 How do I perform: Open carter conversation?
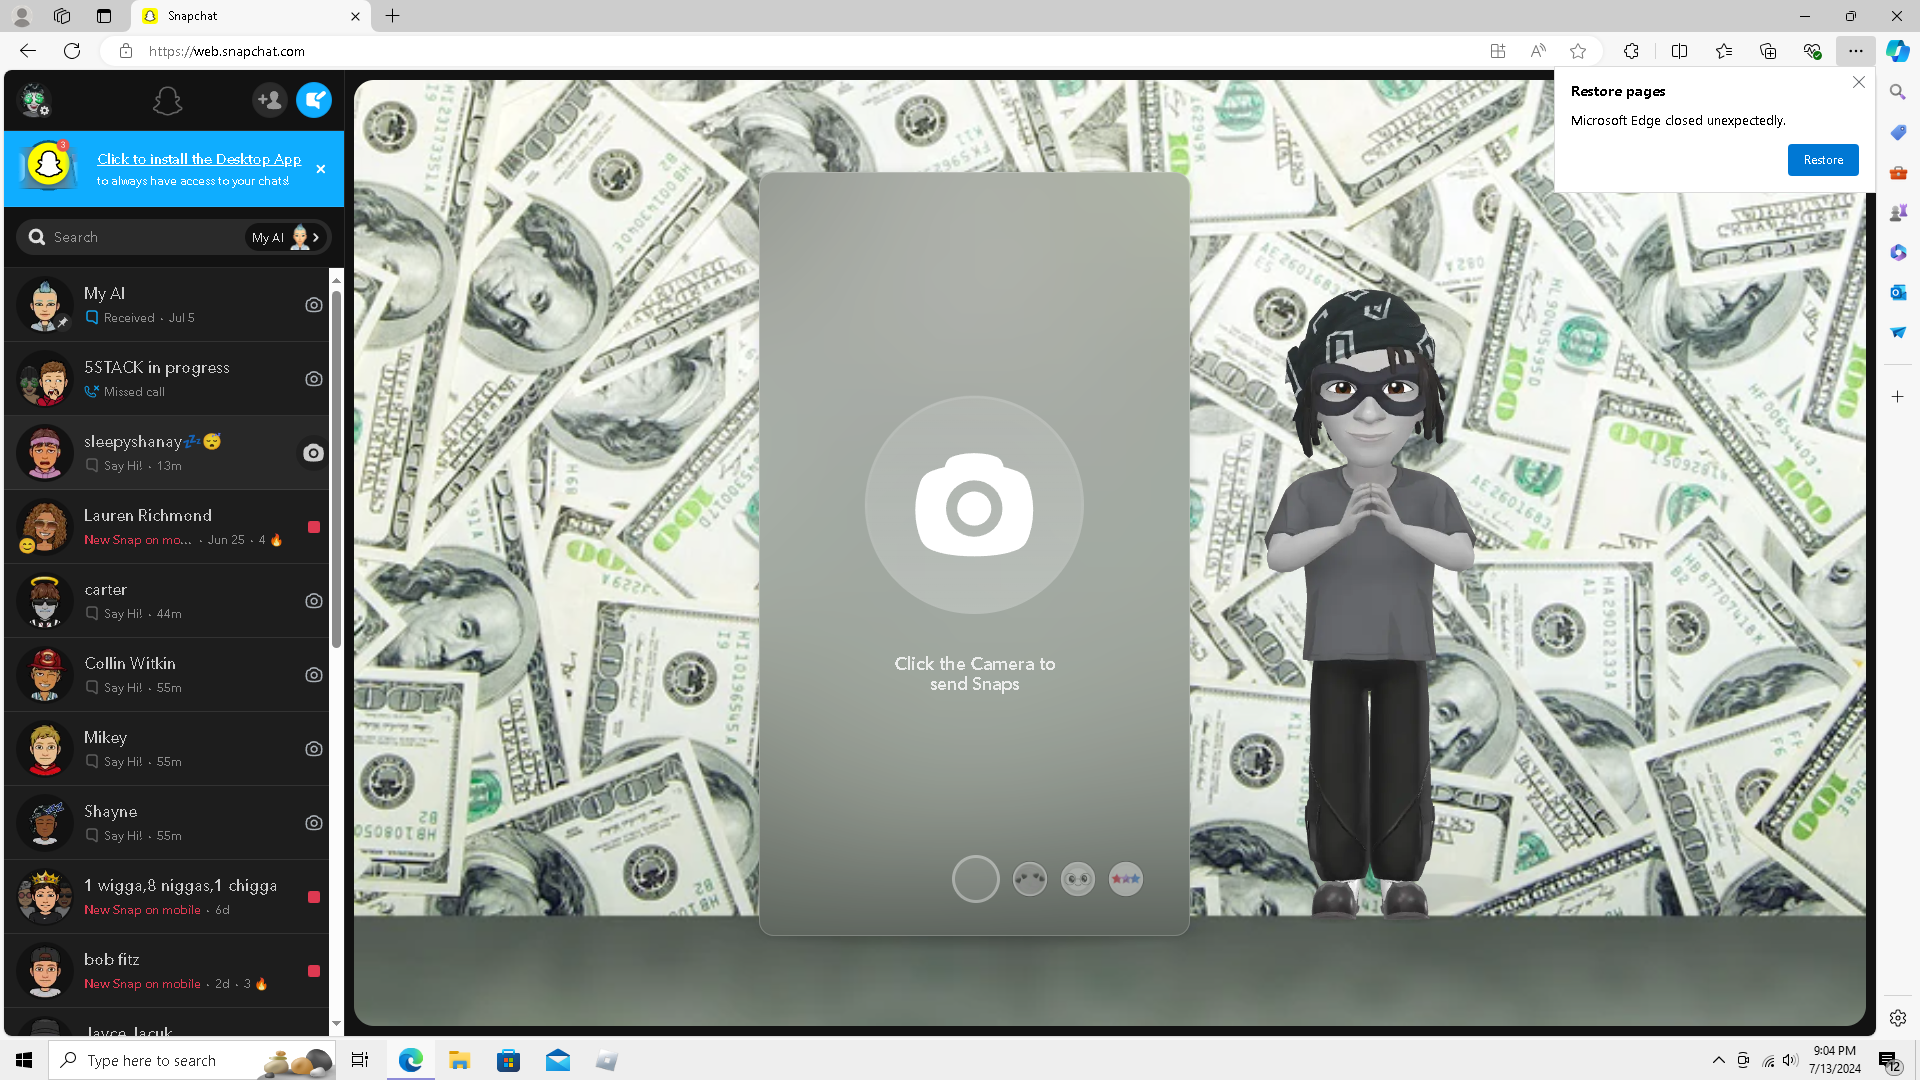(167, 601)
